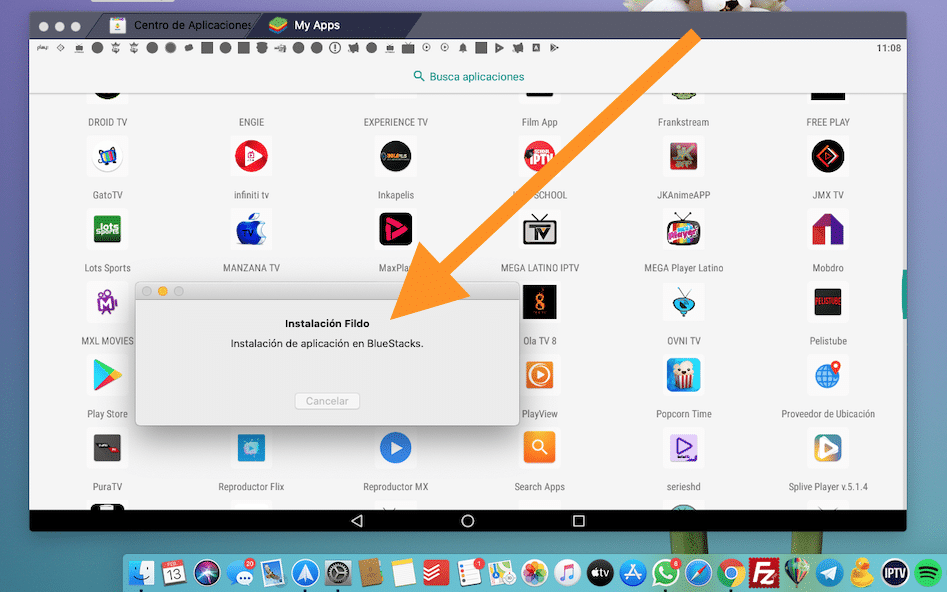Open Splive Player v.5.1.4
Viewport: 947px width, 592px height.
[x=827, y=447]
